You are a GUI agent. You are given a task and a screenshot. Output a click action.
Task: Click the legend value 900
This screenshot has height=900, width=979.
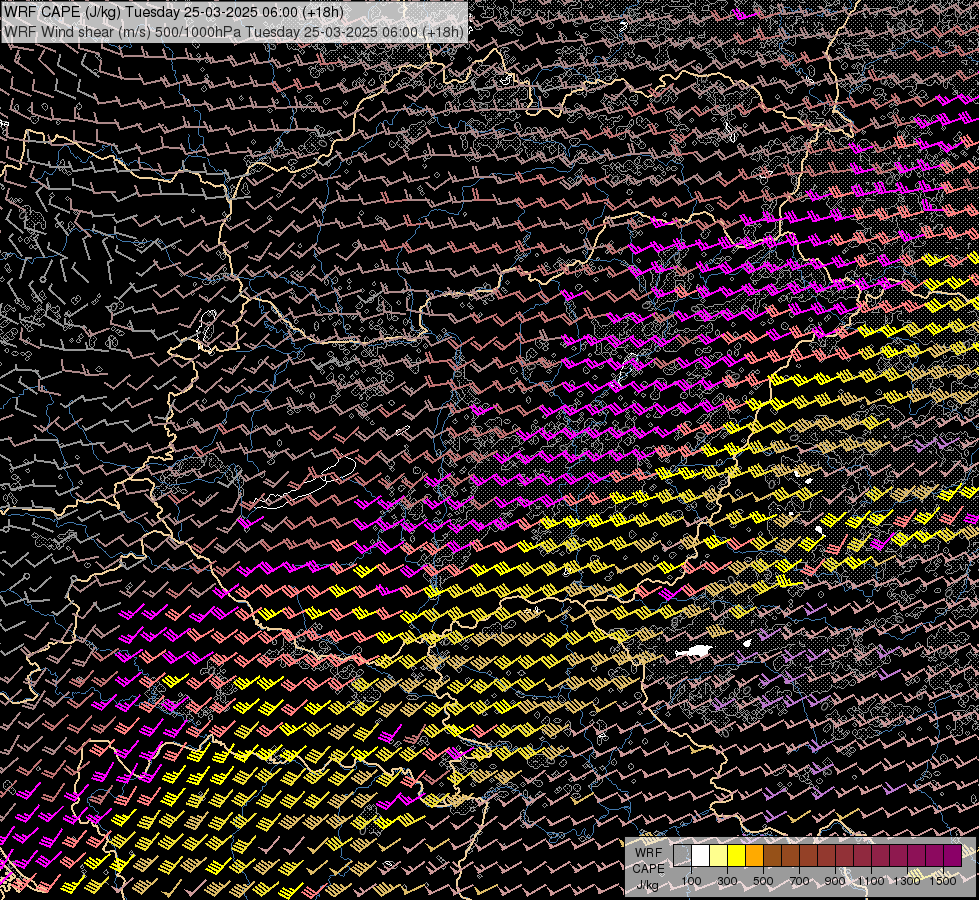tap(835, 881)
